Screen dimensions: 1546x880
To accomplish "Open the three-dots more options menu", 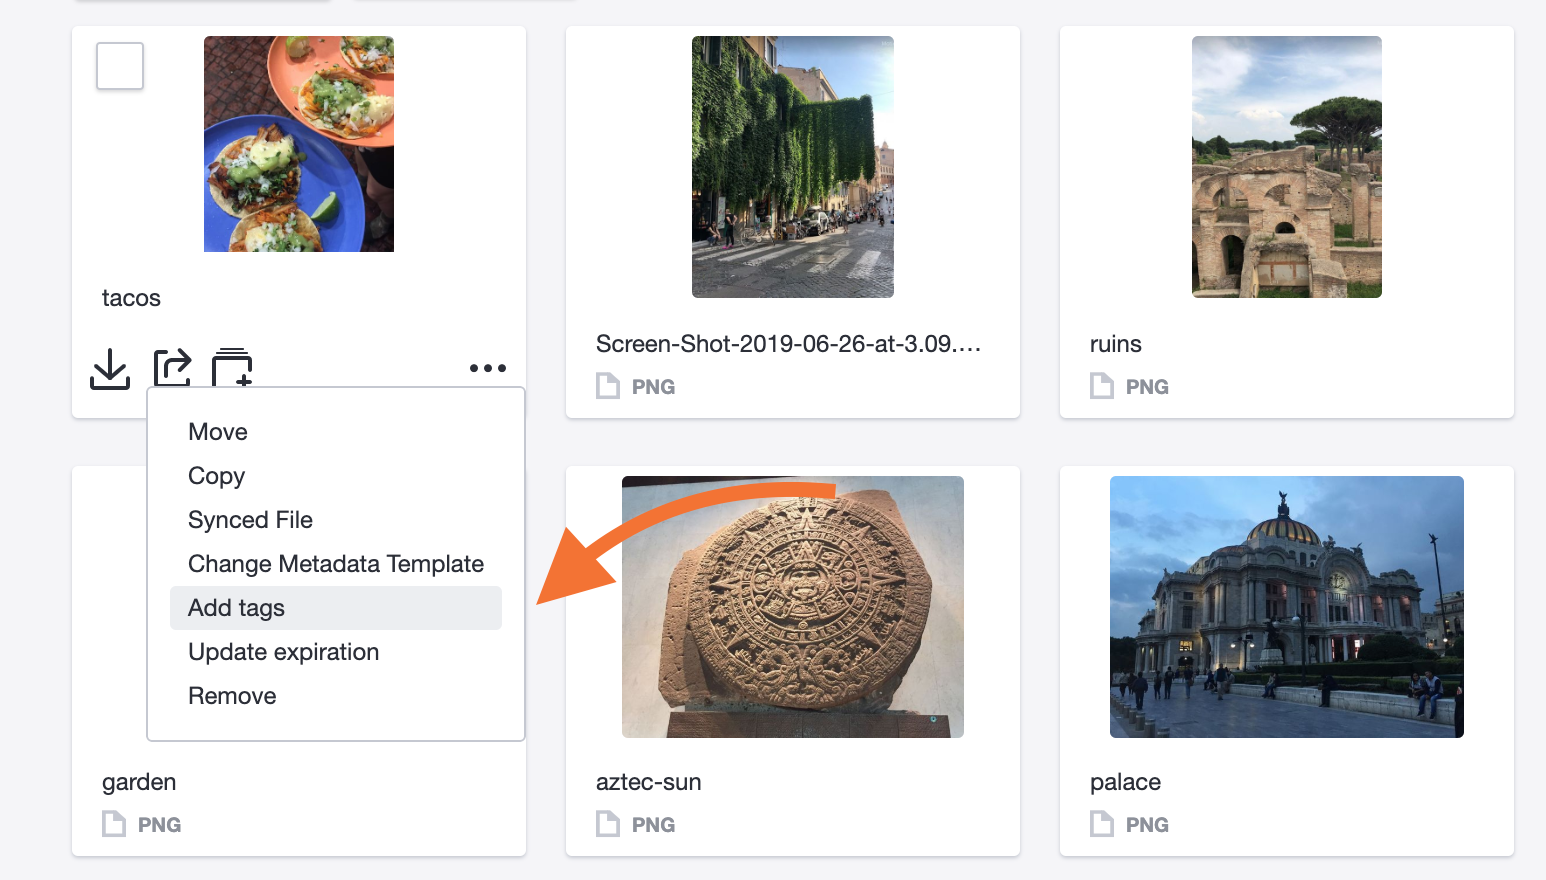I will (x=488, y=368).
